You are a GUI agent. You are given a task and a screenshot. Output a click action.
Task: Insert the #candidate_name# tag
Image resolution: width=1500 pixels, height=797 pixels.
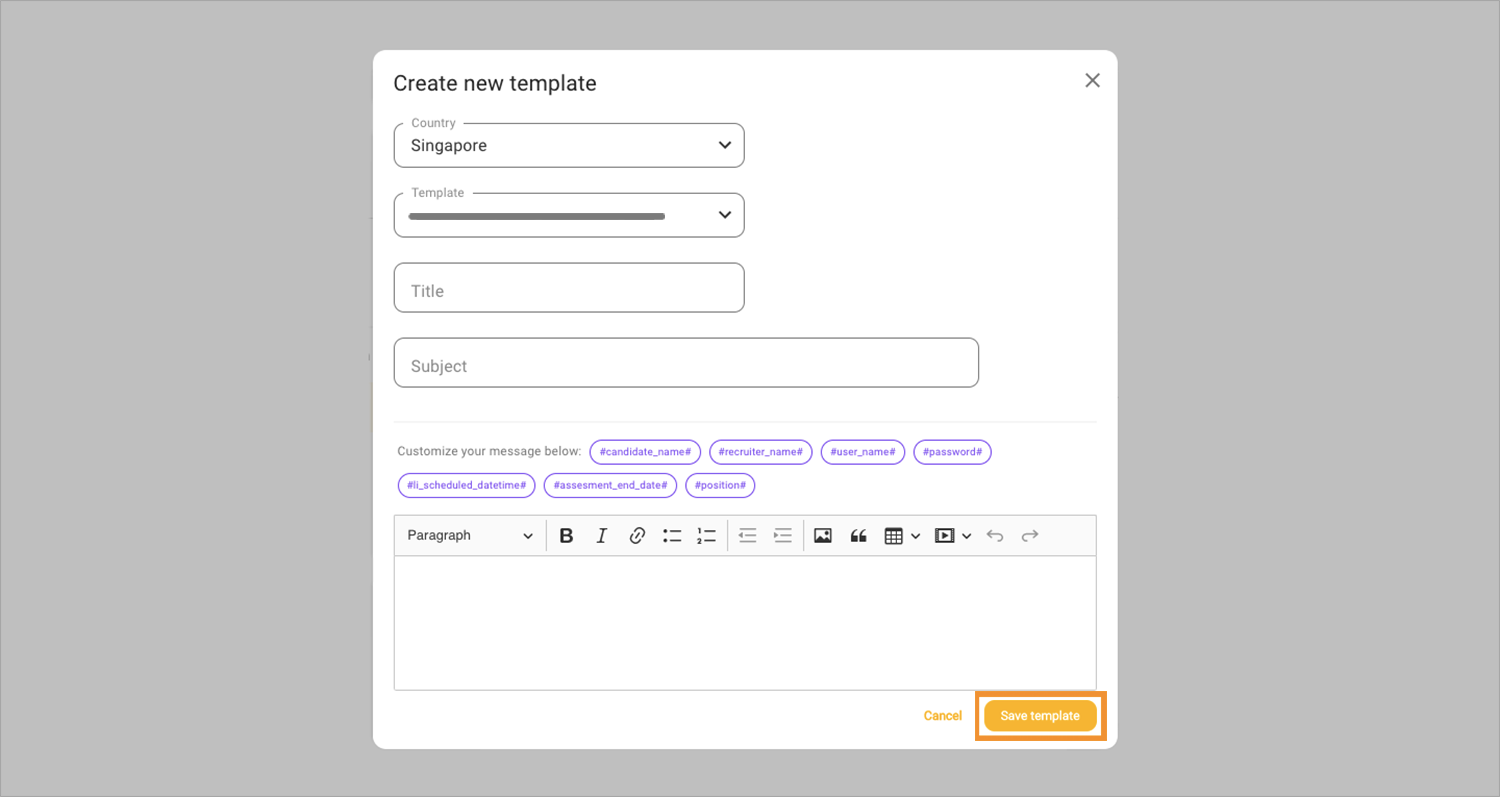pyautogui.click(x=645, y=452)
